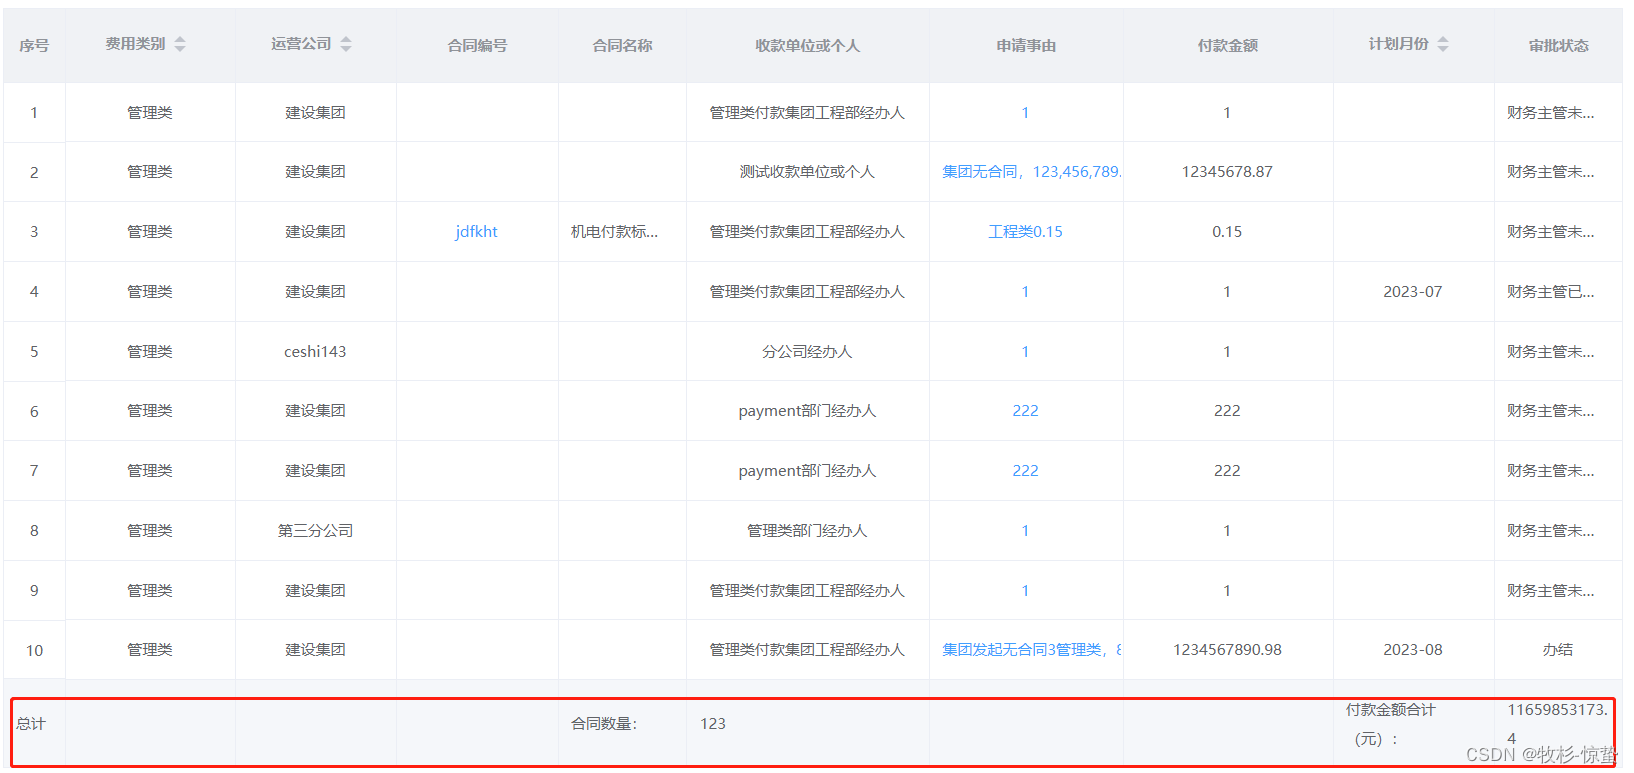This screenshot has height=773, width=1634.
Task: Select the 2023-07 plan month cell
Action: pyautogui.click(x=1413, y=292)
